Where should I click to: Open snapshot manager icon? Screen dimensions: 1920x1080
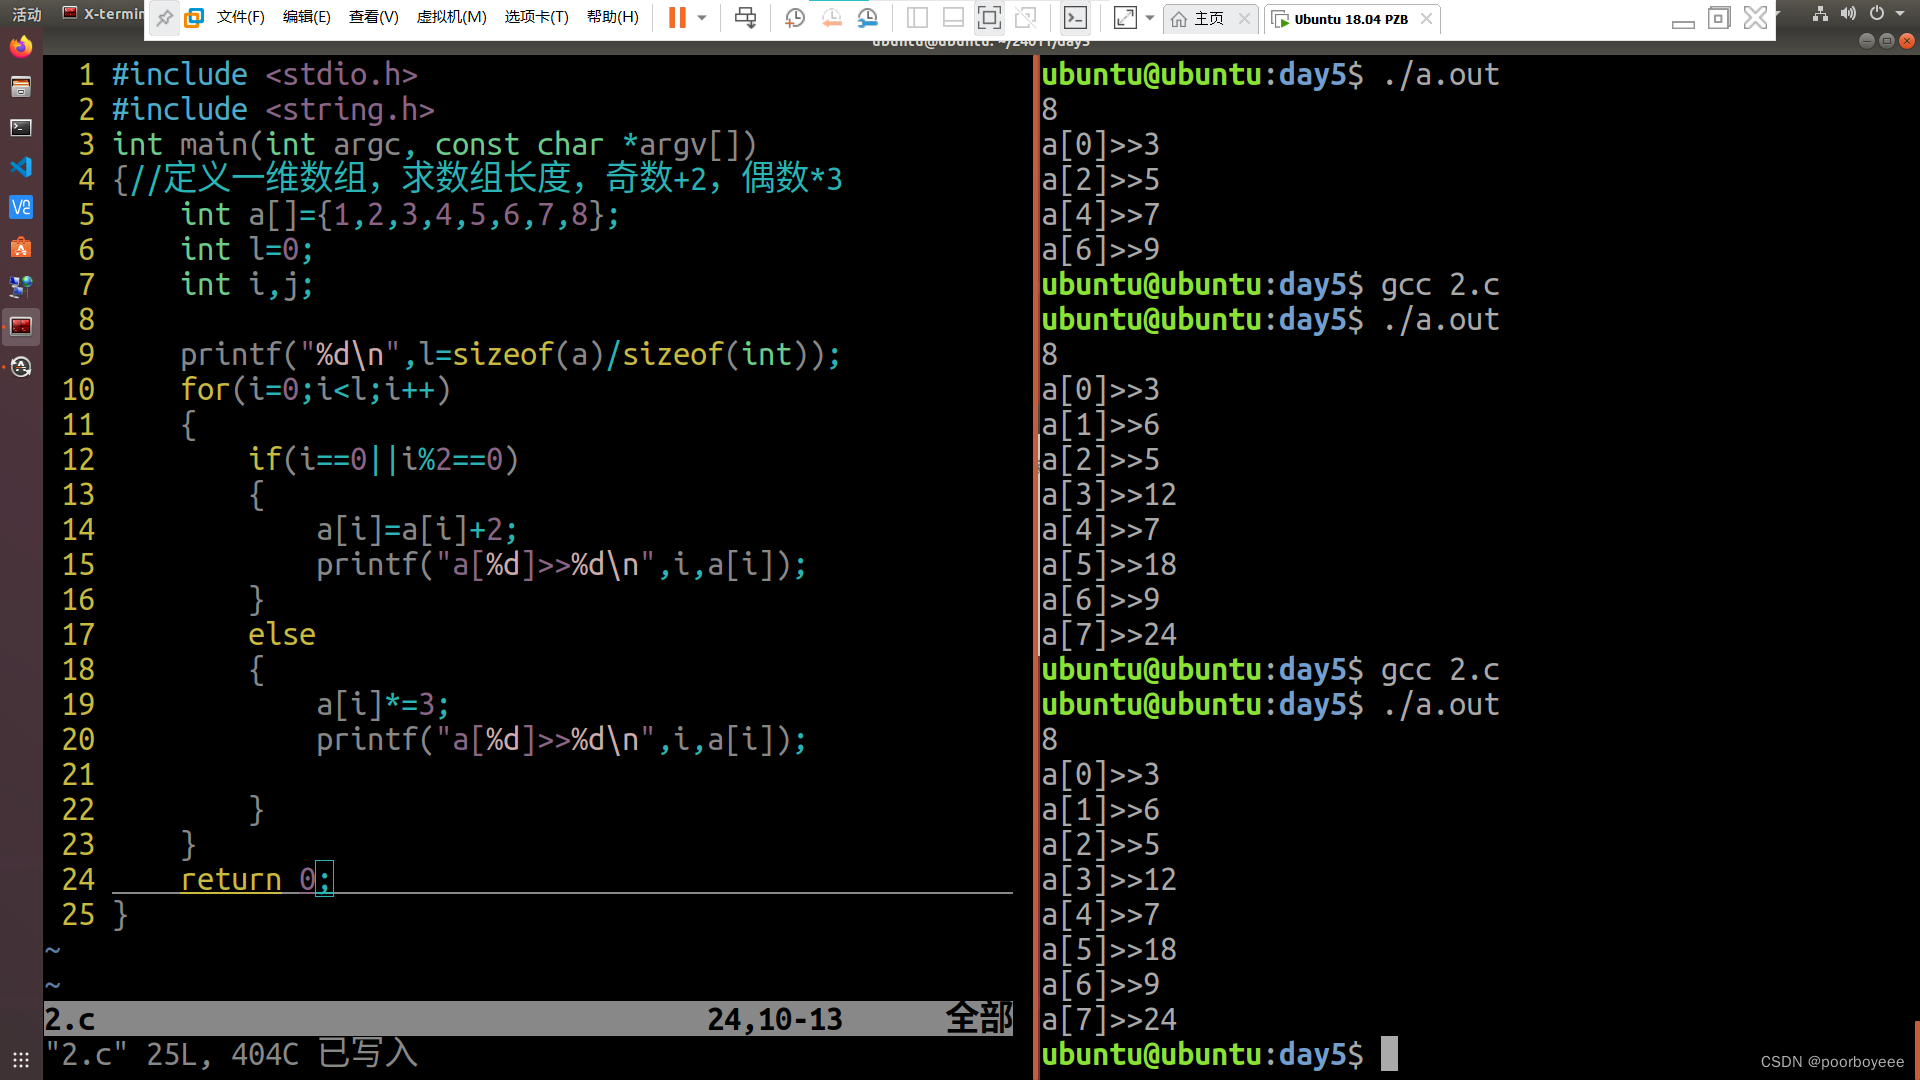point(867,17)
